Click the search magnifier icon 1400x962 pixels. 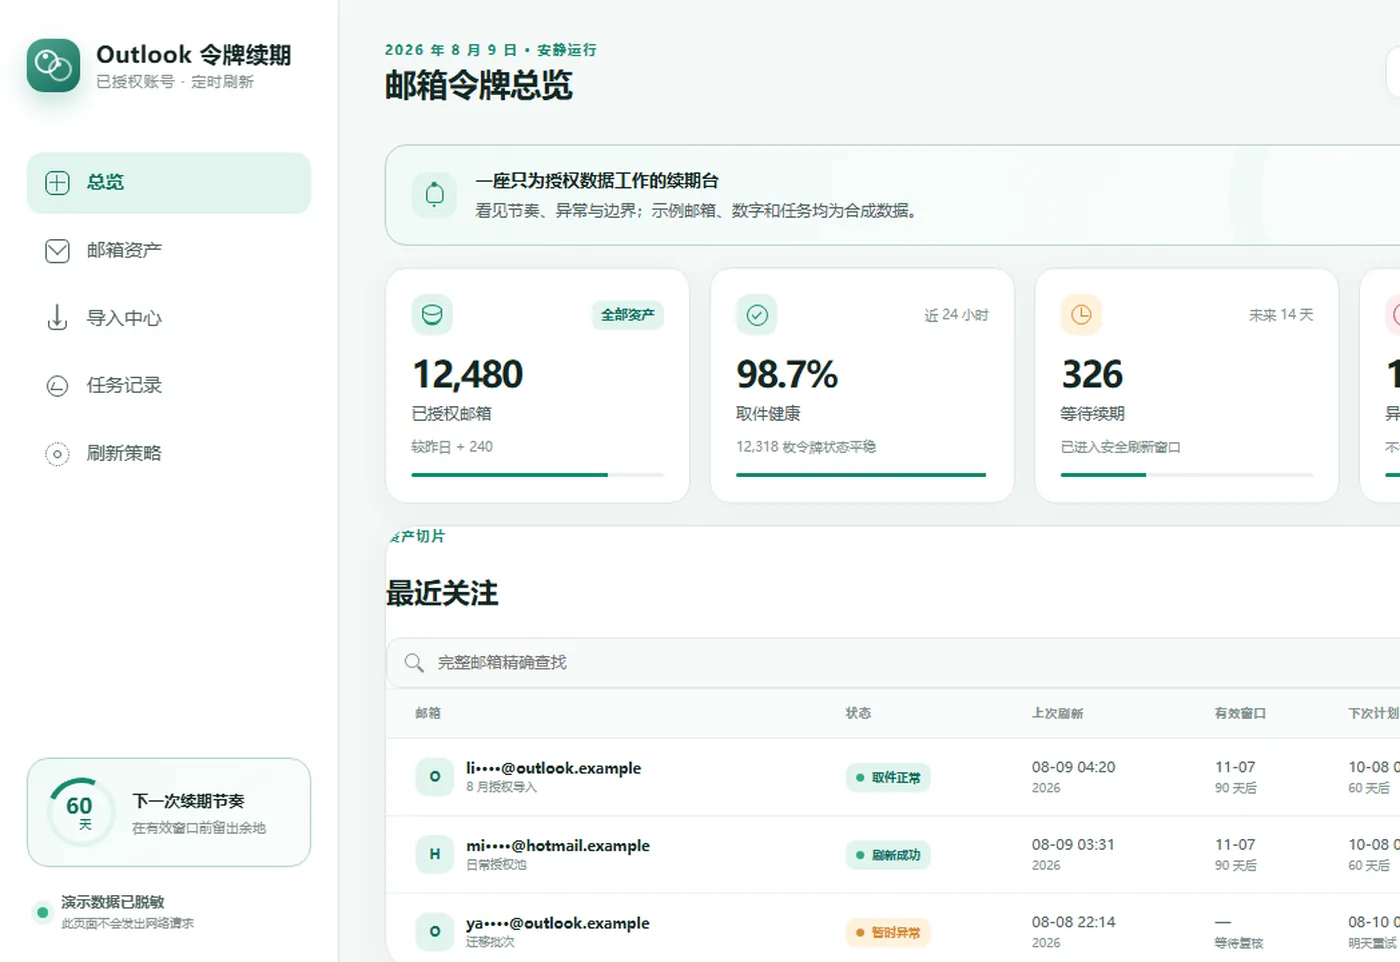413,662
